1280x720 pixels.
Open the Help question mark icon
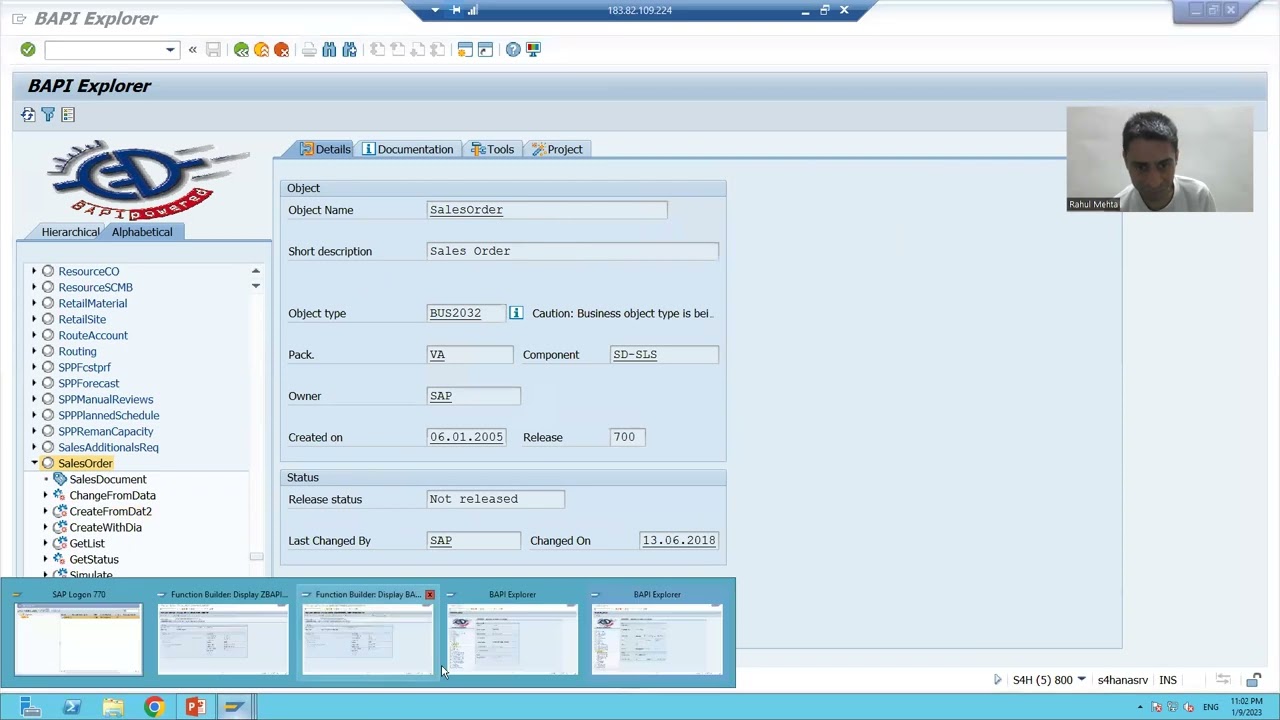513,49
